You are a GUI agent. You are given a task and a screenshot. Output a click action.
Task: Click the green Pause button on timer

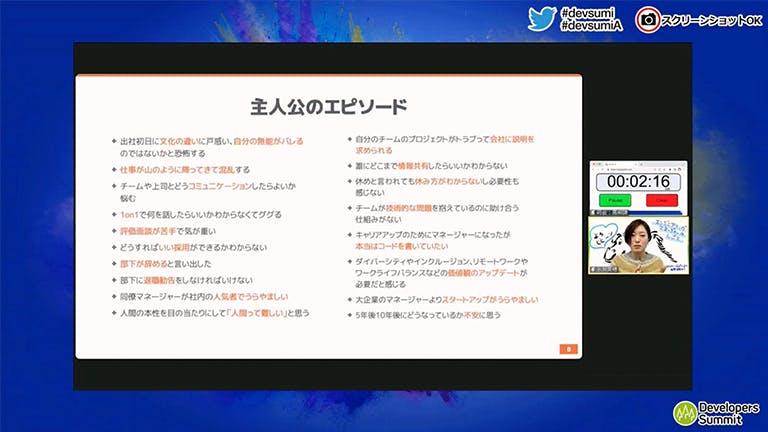pos(615,200)
